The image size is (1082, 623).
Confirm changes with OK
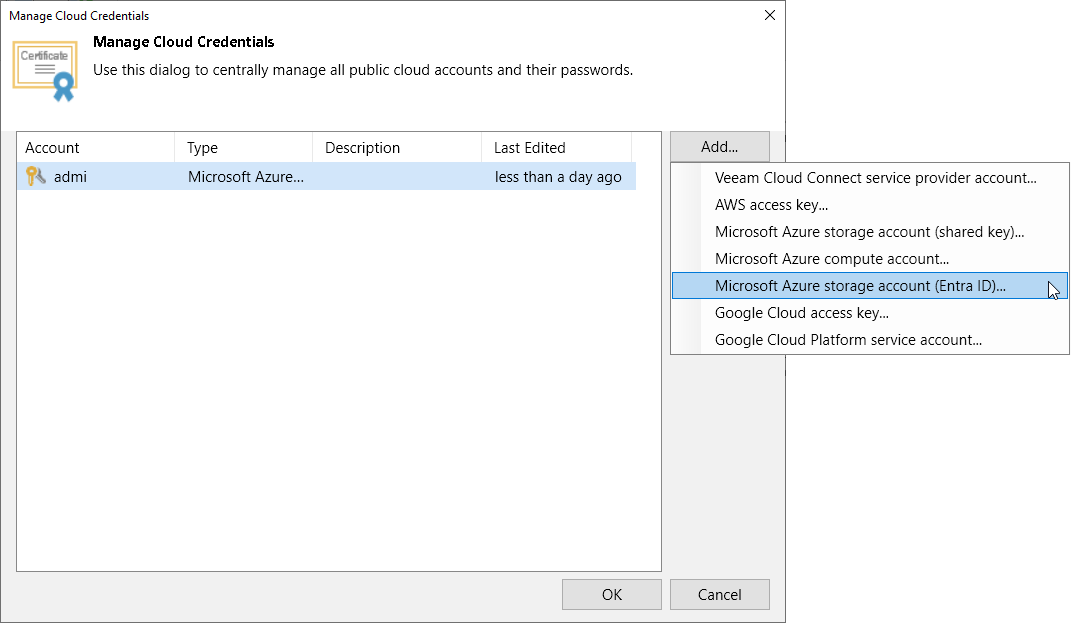click(x=611, y=594)
